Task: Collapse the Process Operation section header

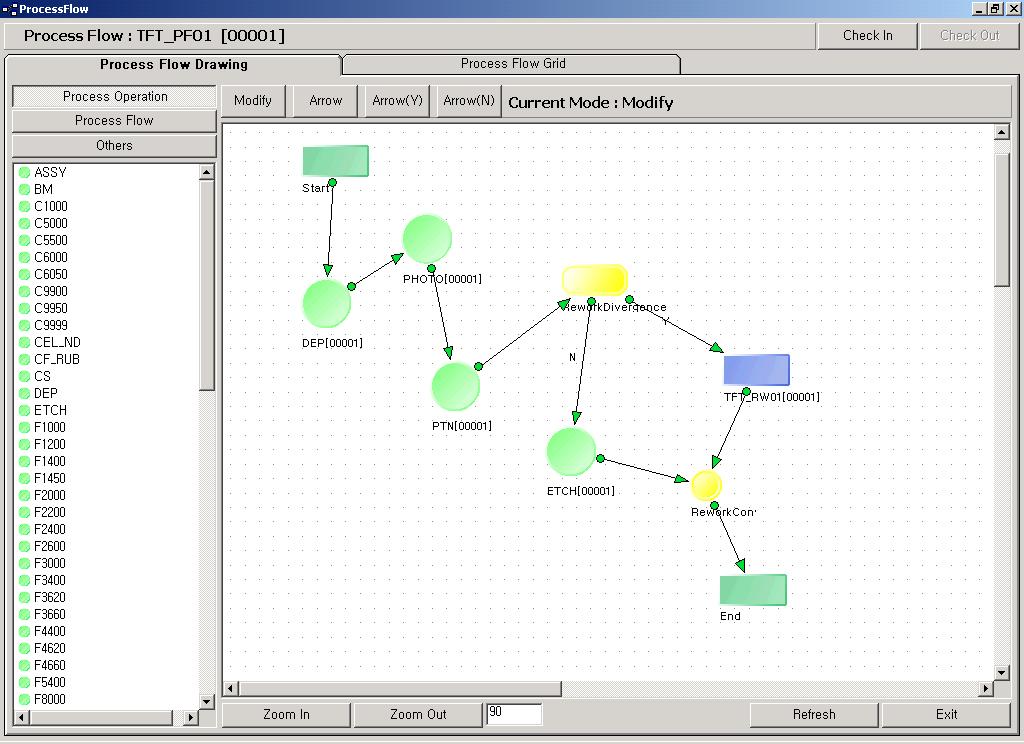Action: pos(114,97)
